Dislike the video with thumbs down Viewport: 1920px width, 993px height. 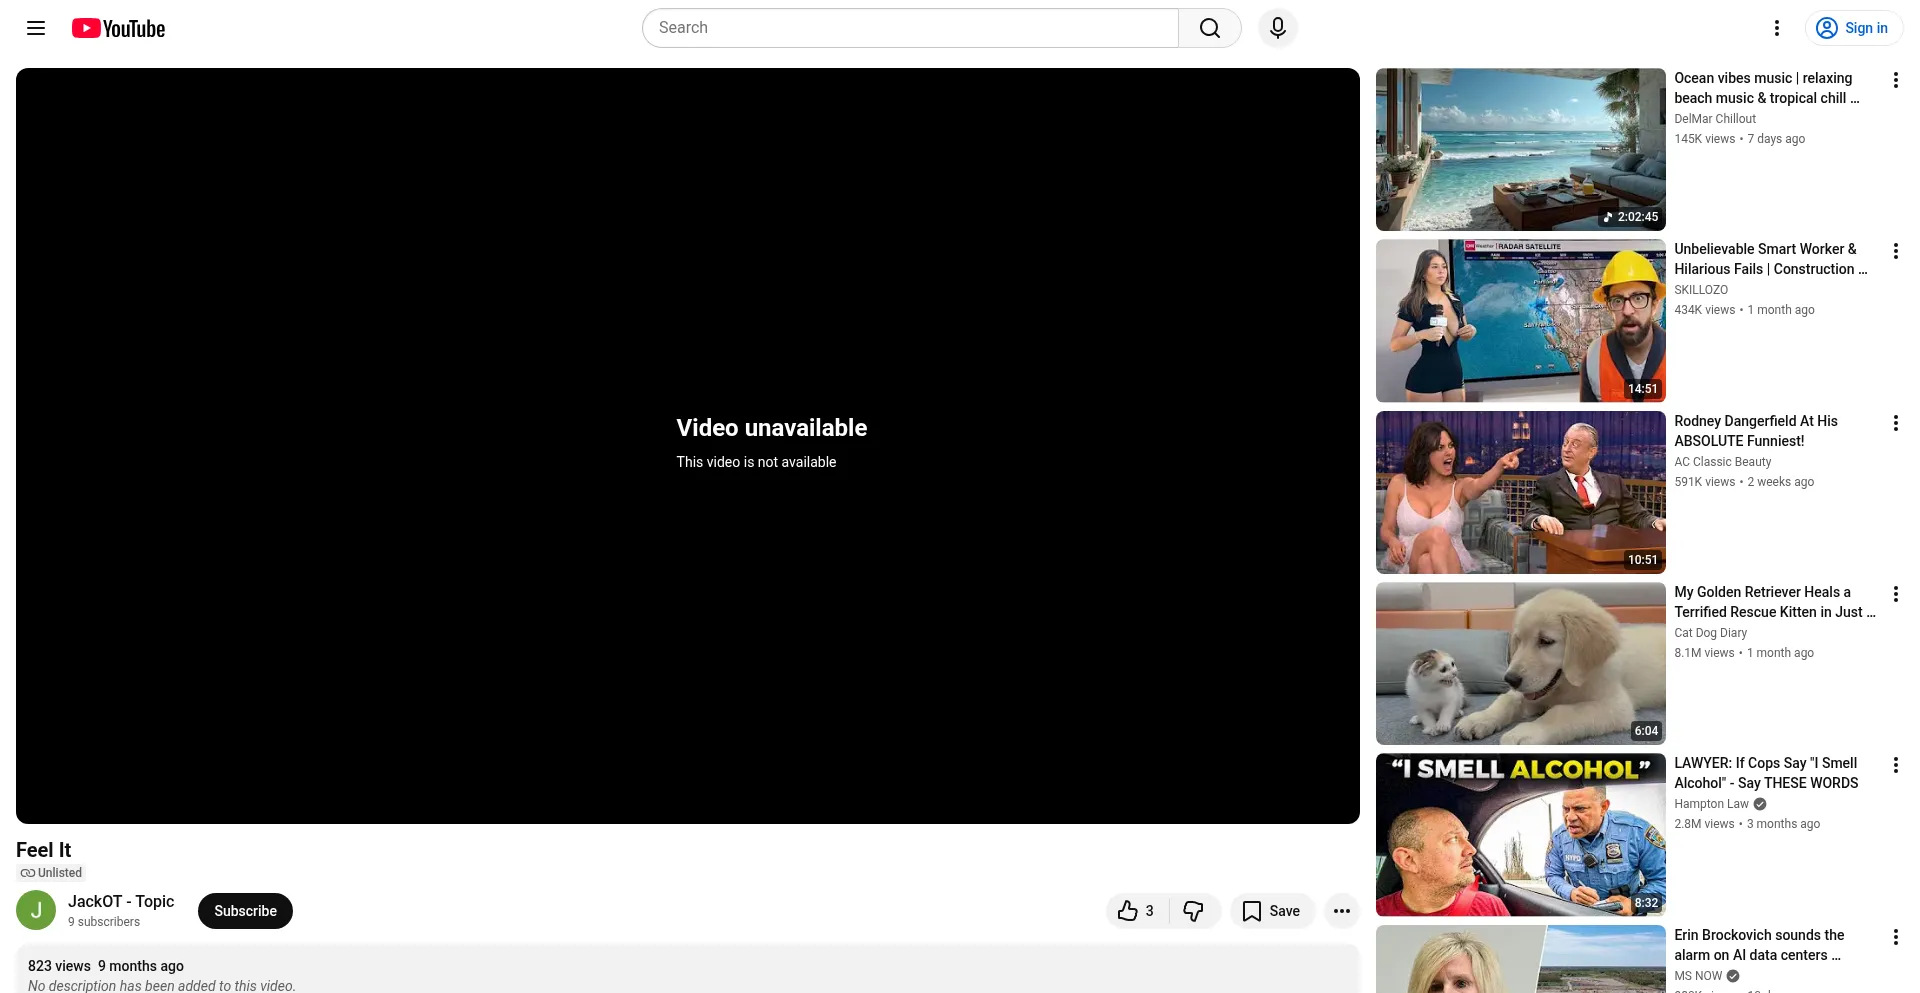1194,911
